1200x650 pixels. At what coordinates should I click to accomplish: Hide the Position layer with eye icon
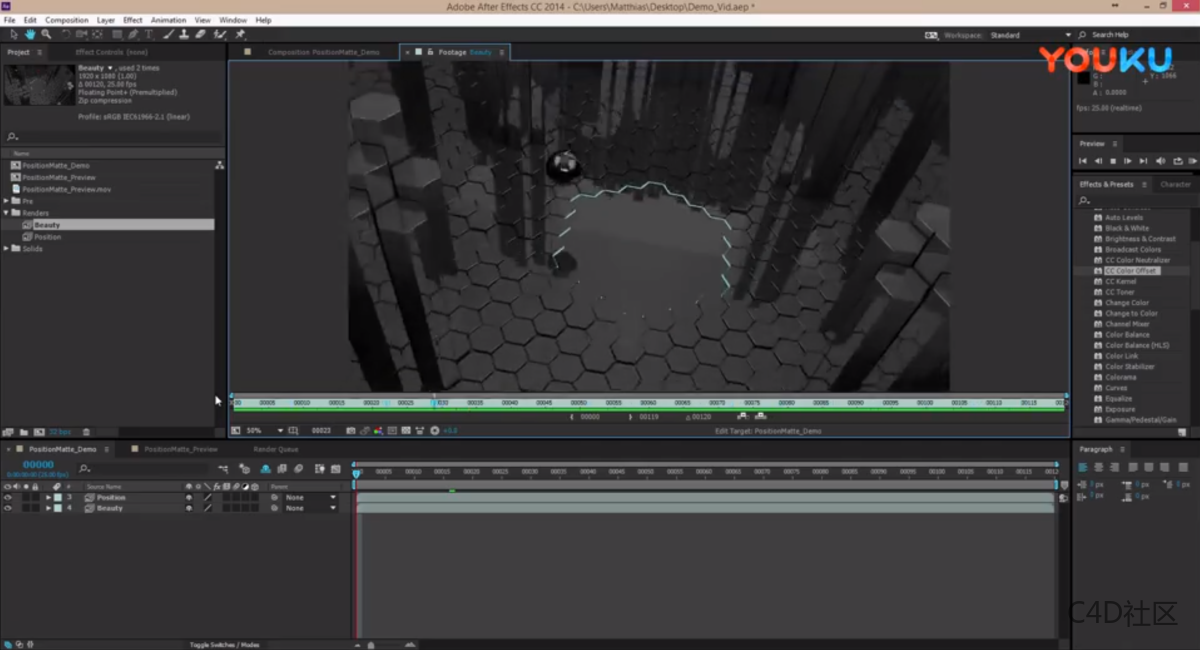tap(8, 497)
